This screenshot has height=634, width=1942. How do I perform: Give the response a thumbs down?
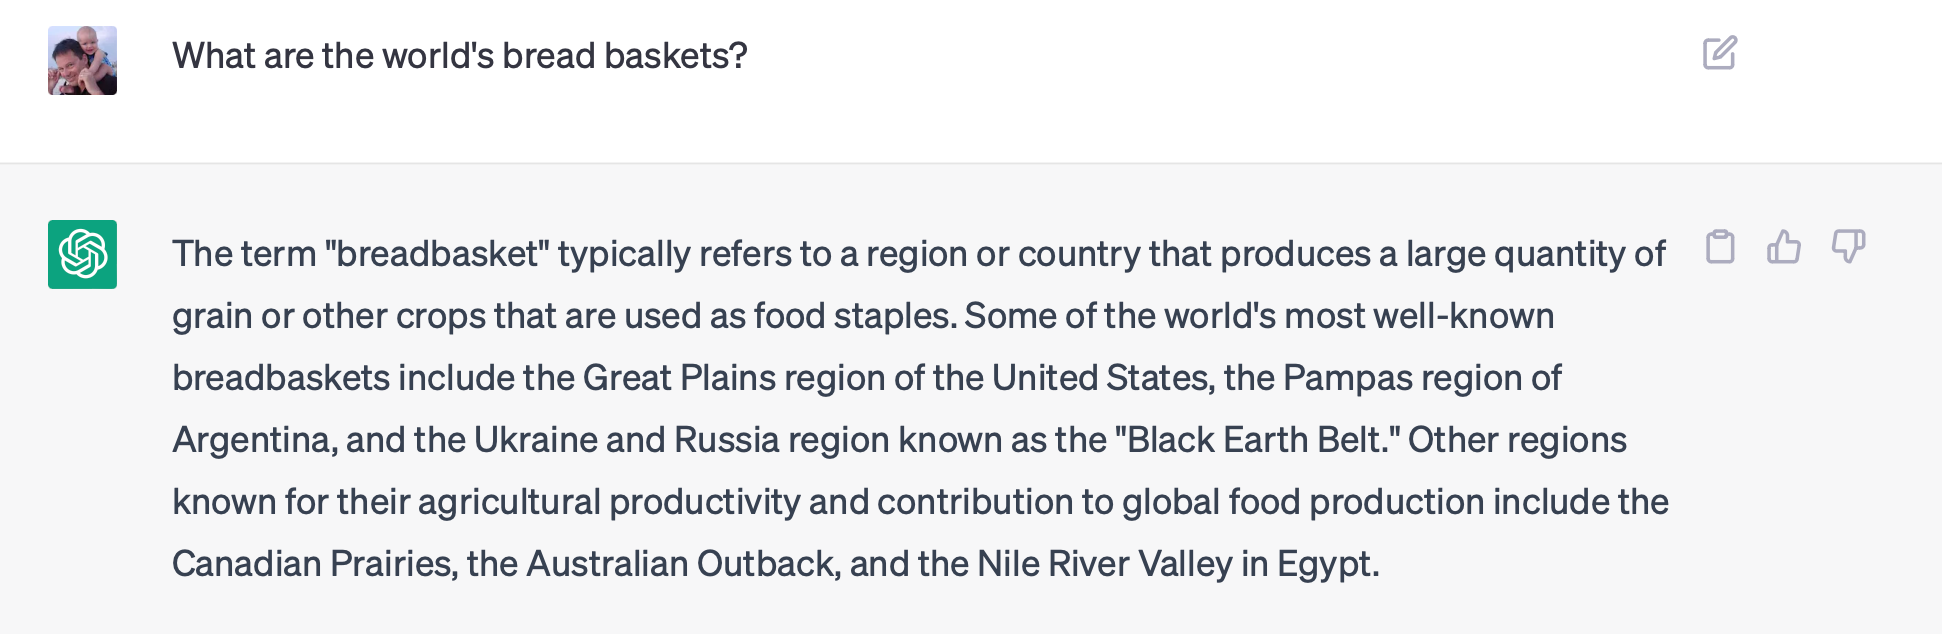(1848, 246)
